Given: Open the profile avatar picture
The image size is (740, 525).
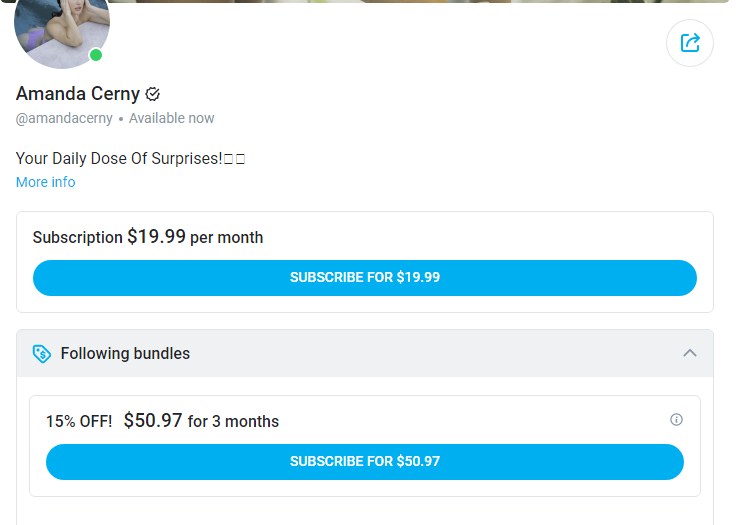Looking at the screenshot, I should coord(62,31).
